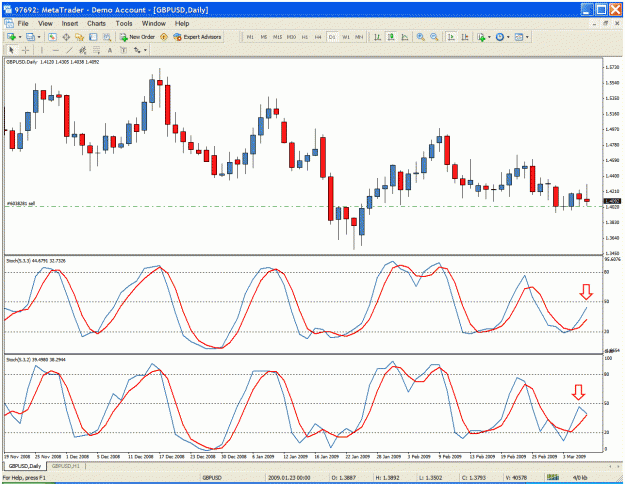The width and height of the screenshot is (625, 484).
Task: Select the Equidistant Channel tool
Action: coord(83,50)
